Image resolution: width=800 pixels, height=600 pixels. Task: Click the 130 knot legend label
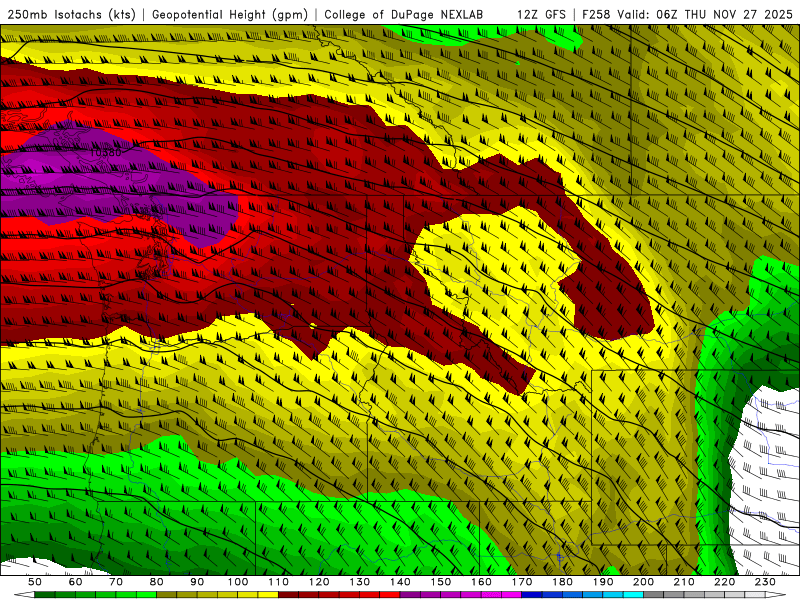pyautogui.click(x=360, y=582)
